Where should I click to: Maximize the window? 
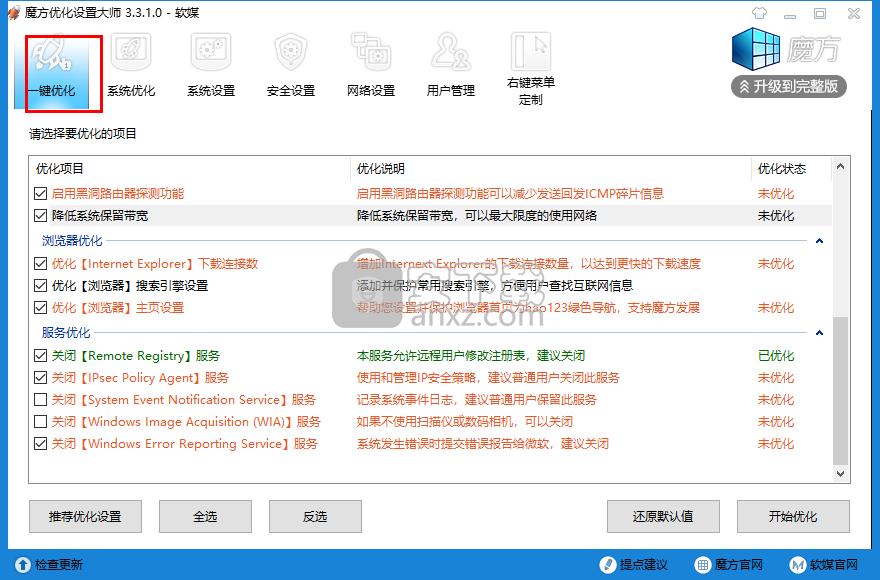[820, 13]
